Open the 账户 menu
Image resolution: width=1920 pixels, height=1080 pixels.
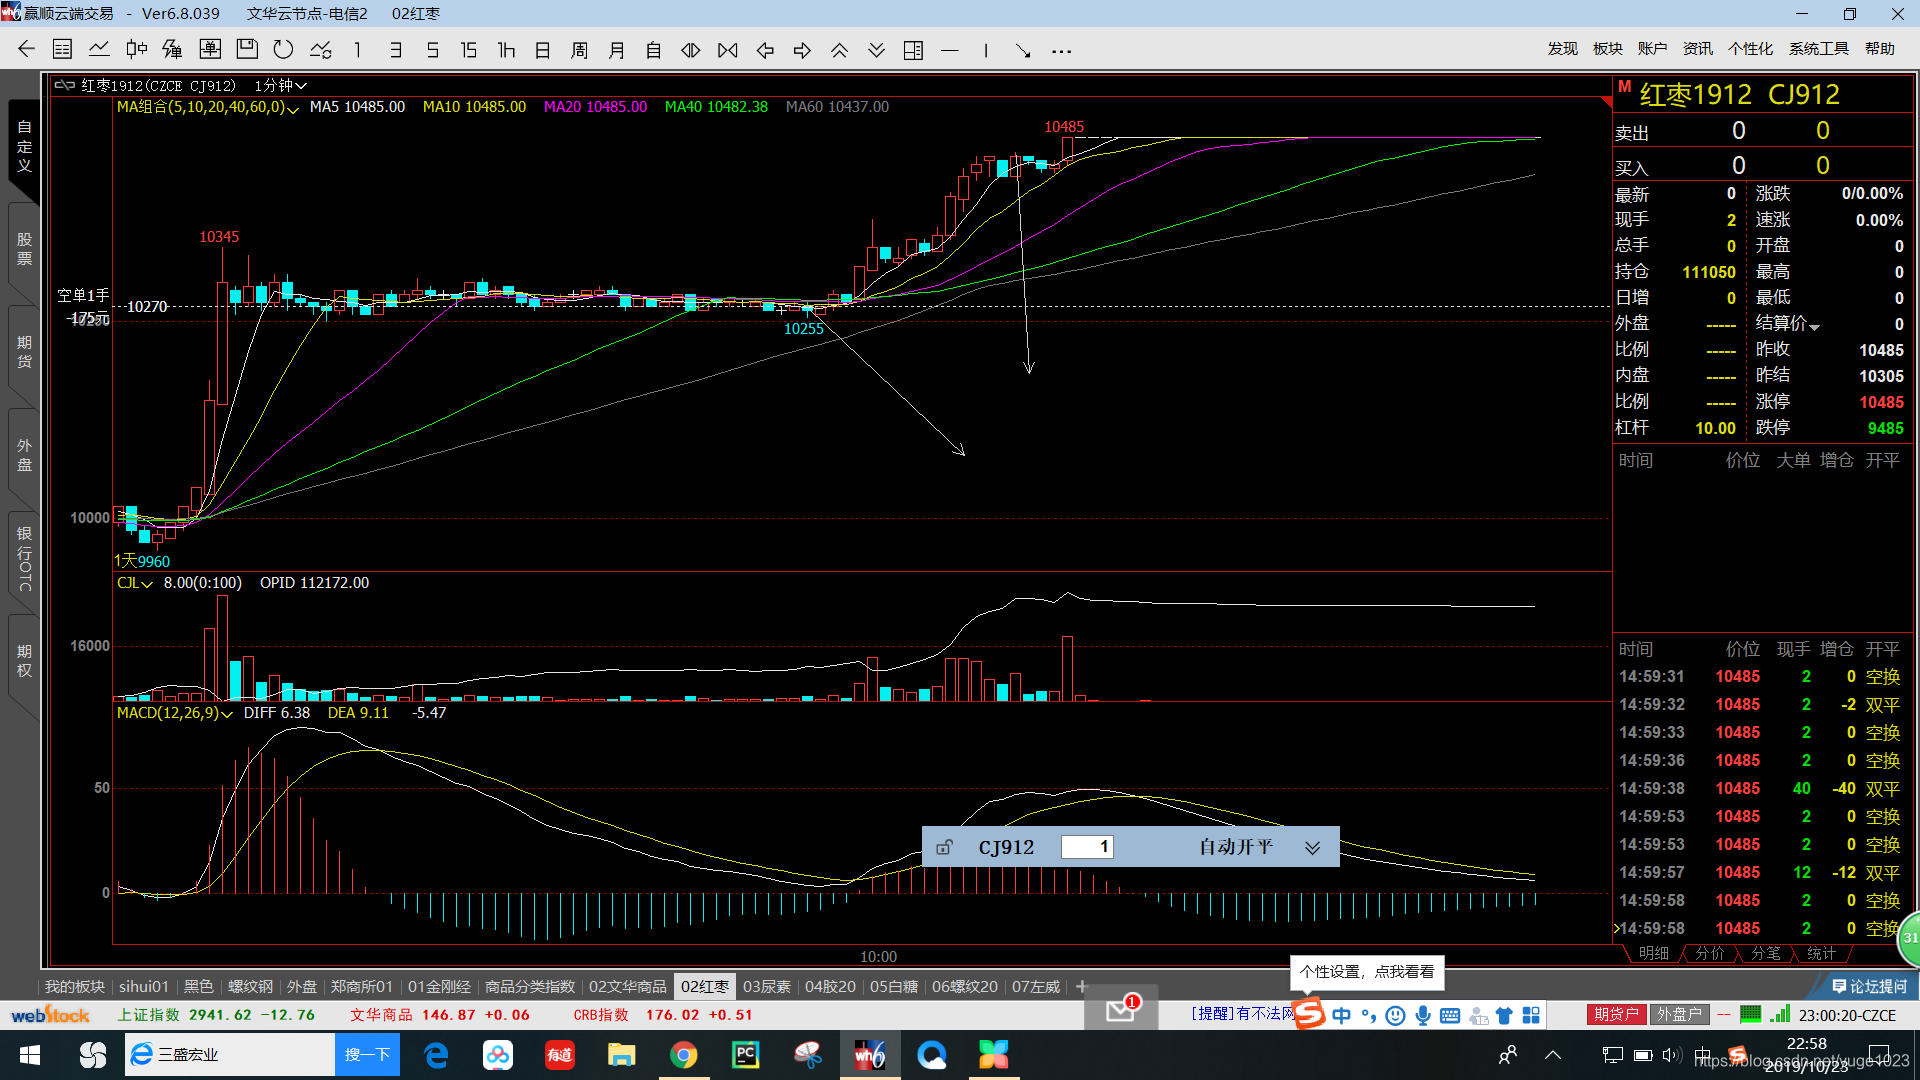click(x=1652, y=48)
